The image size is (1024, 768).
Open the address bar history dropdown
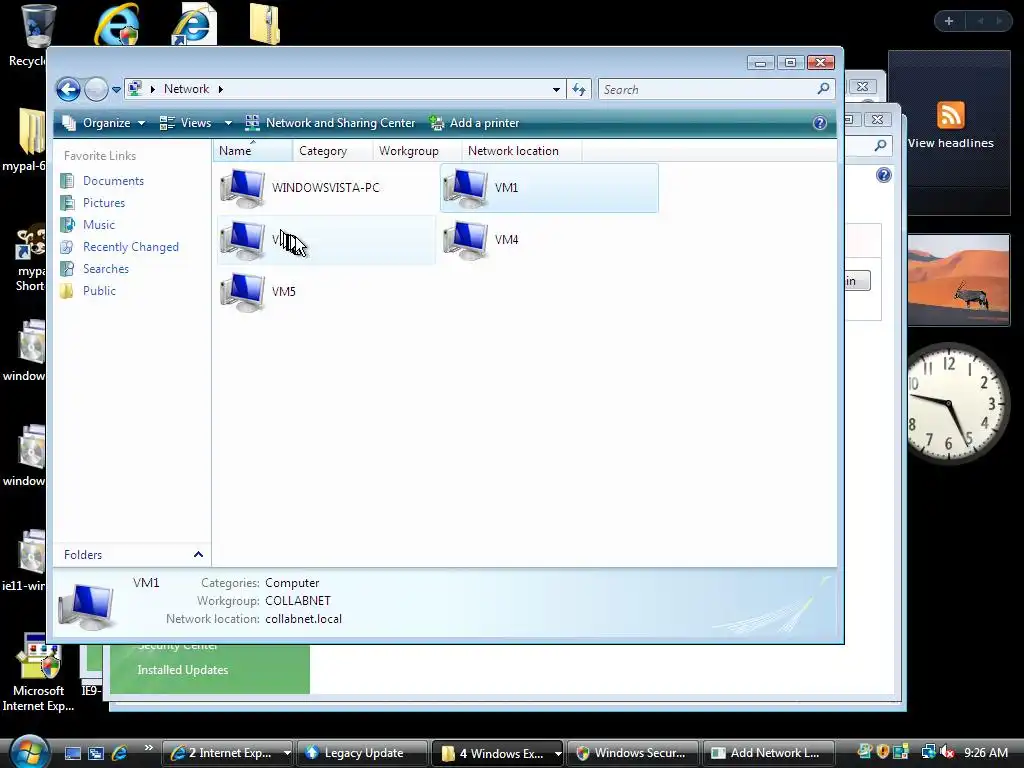click(x=556, y=89)
